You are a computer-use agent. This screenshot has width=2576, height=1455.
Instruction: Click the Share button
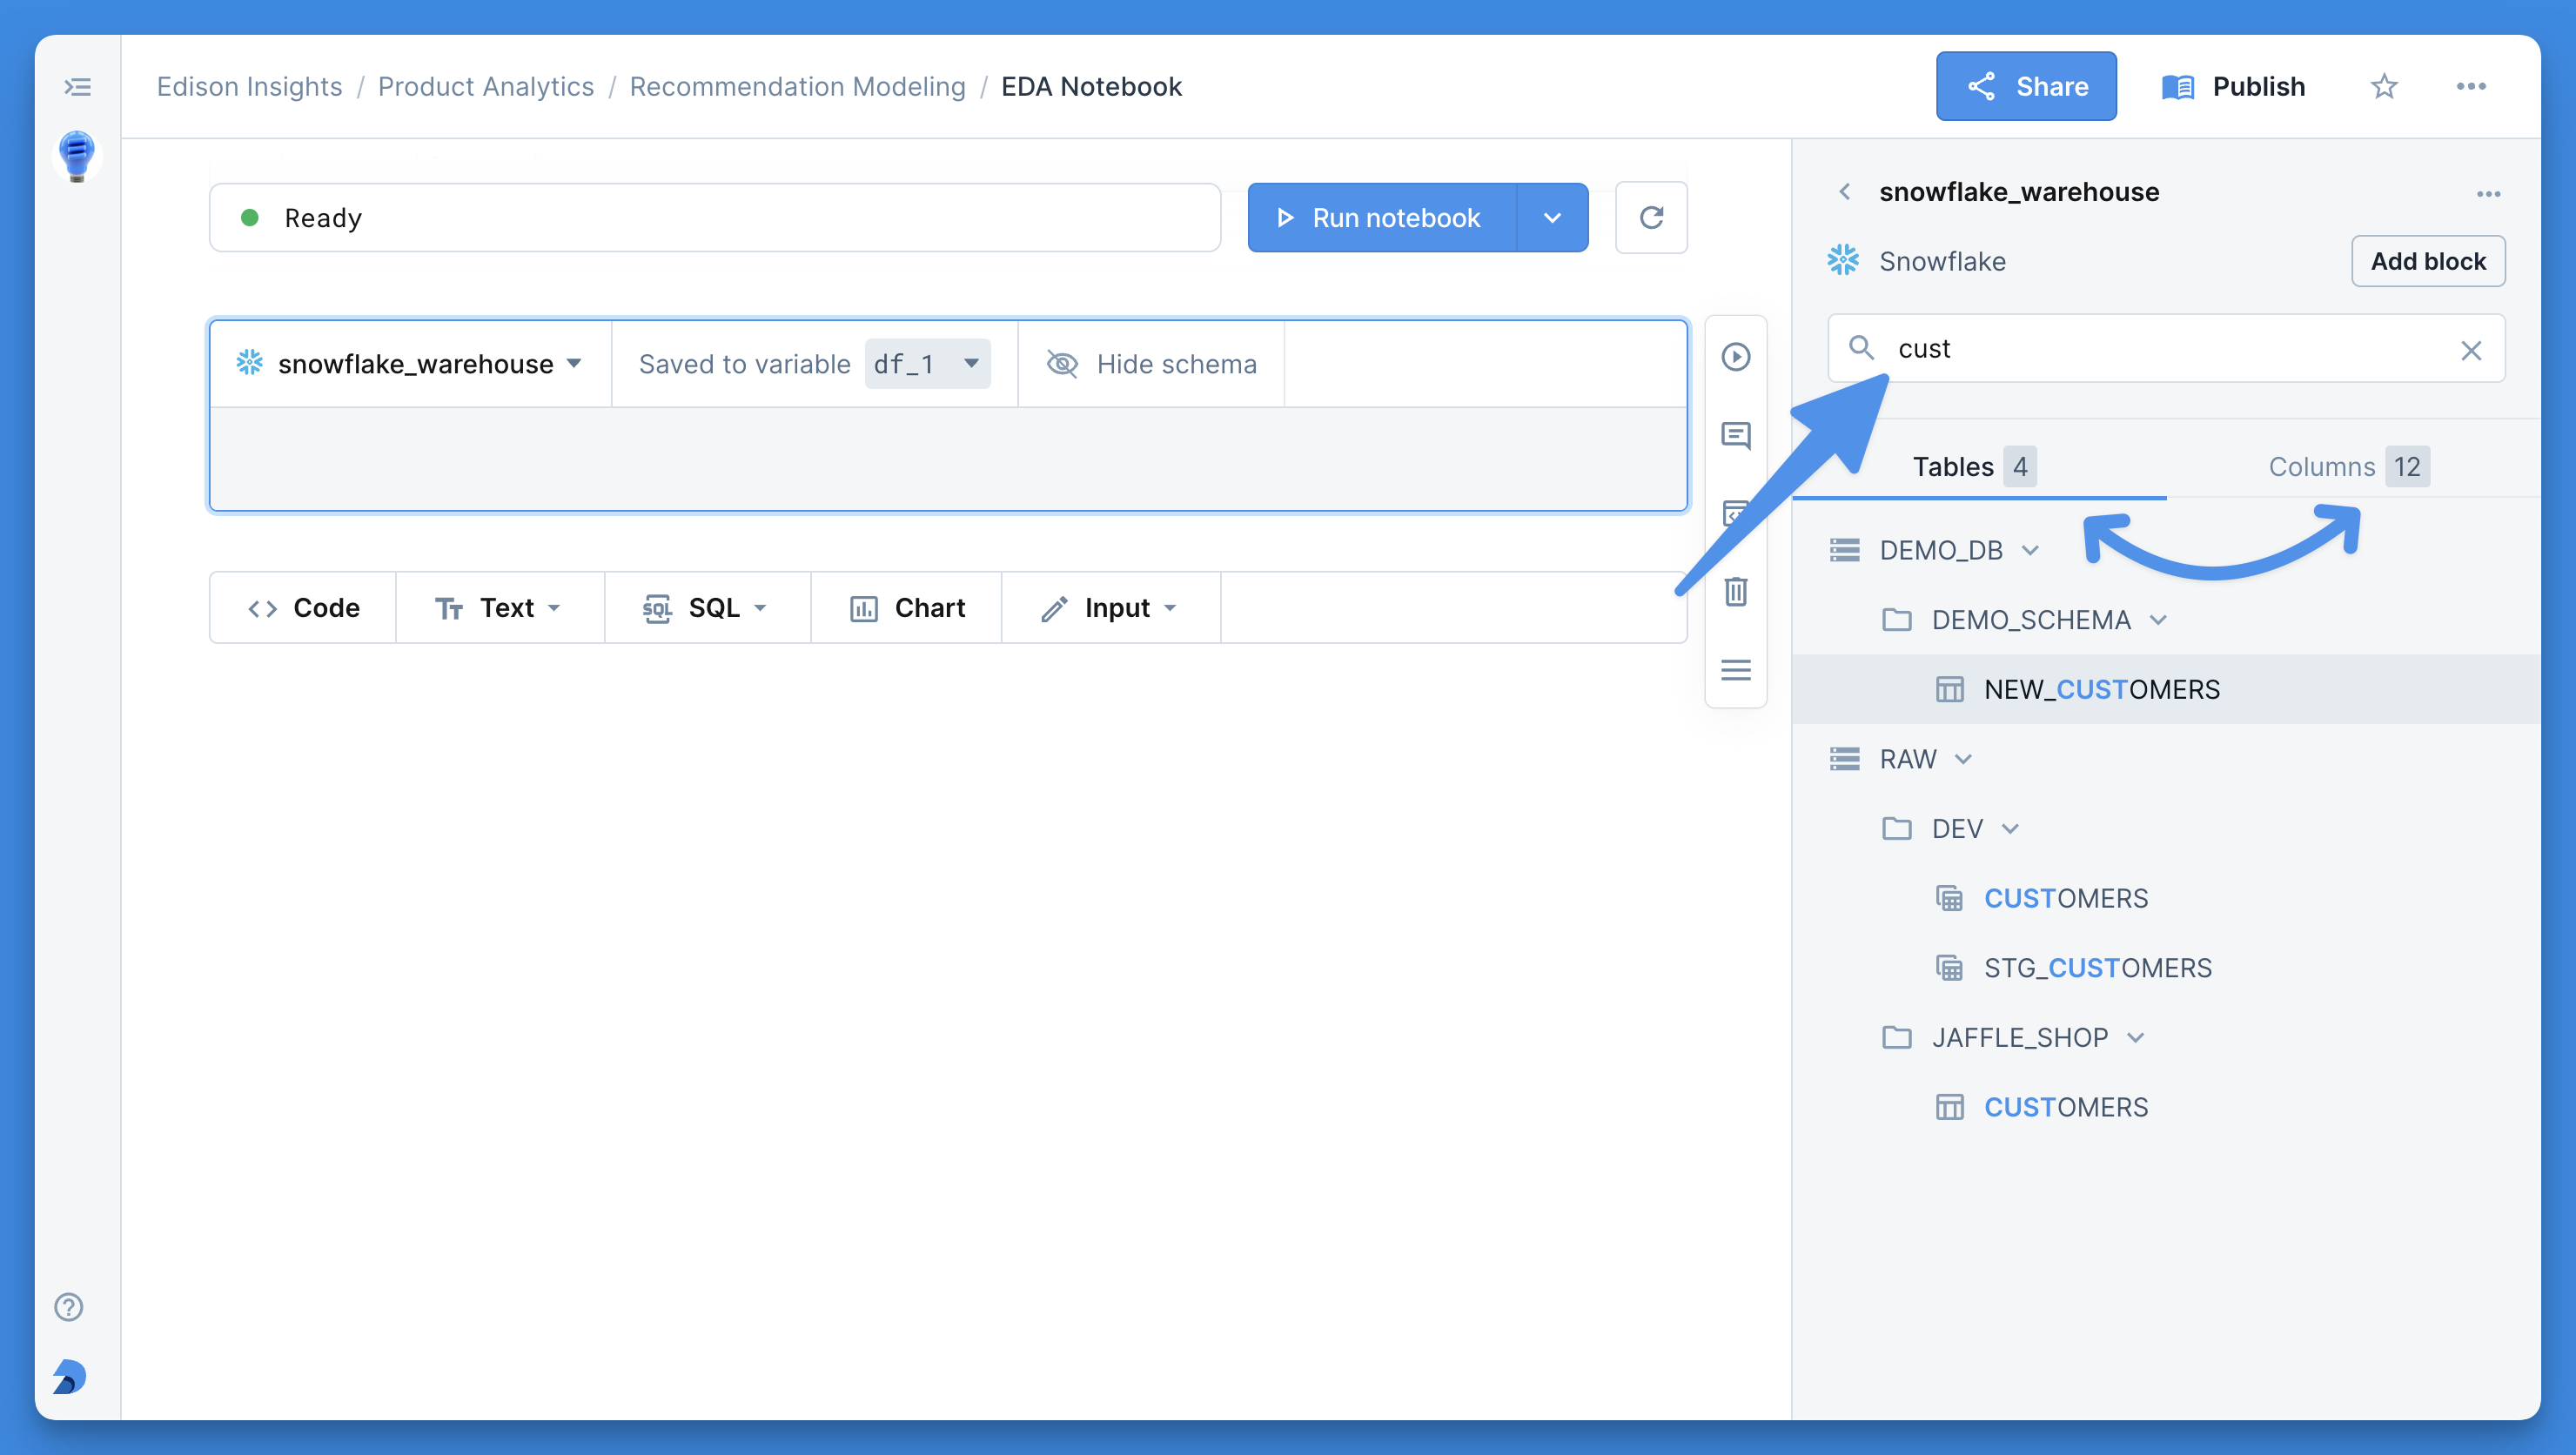click(2026, 87)
